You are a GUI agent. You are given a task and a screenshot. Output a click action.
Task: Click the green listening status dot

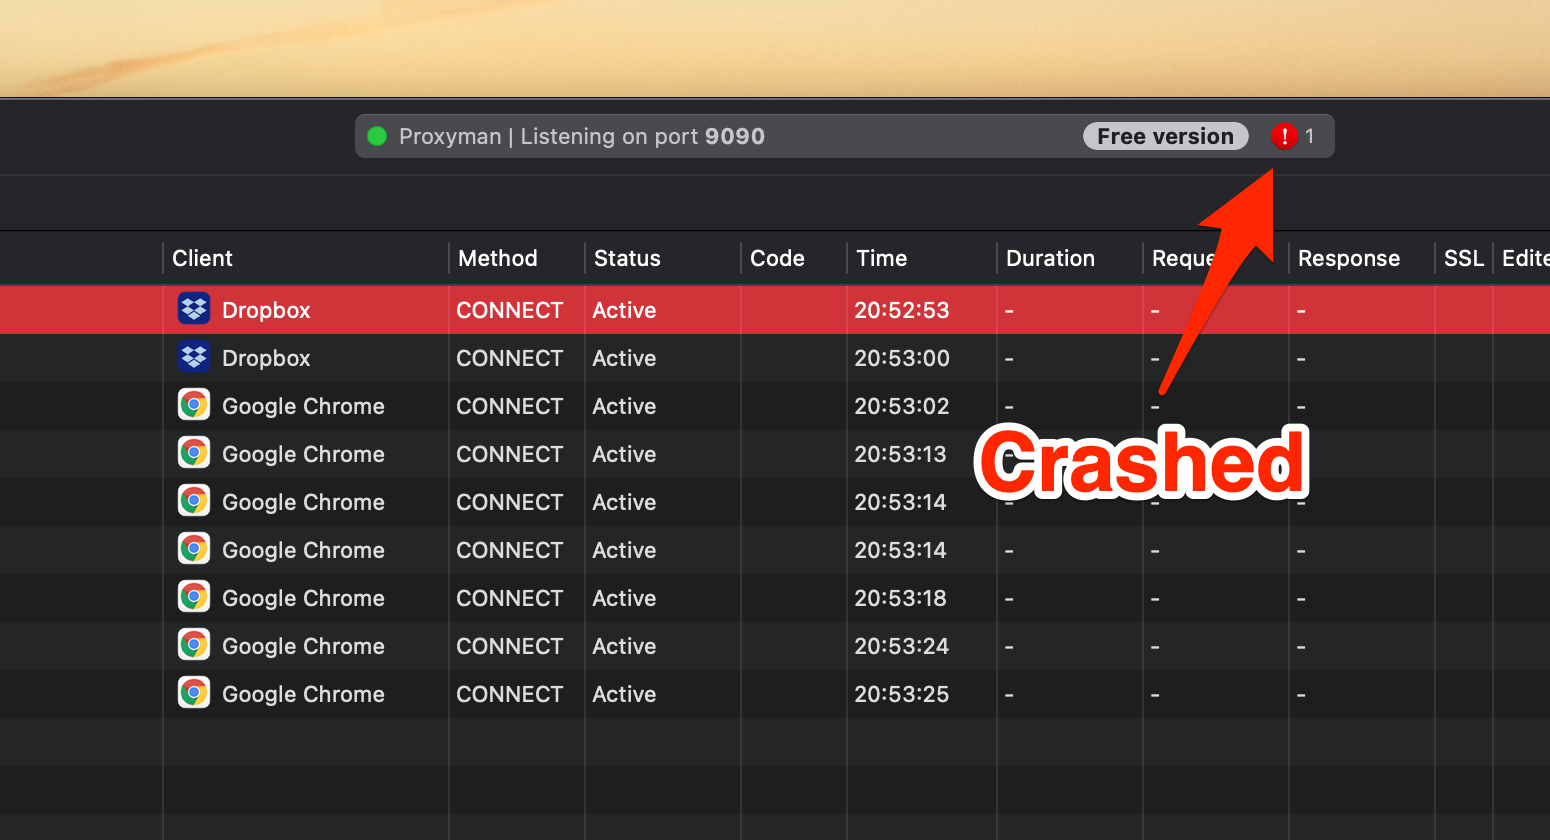coord(377,136)
